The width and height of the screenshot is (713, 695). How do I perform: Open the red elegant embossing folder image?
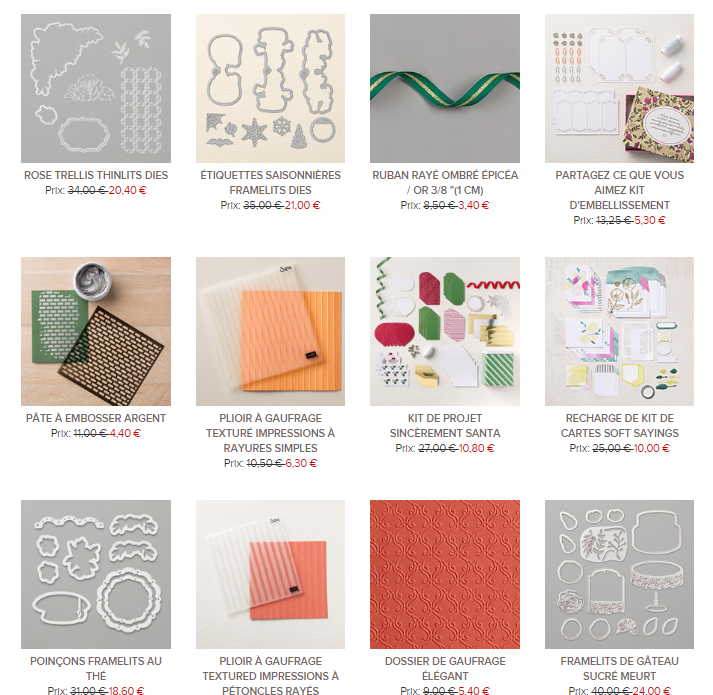click(445, 574)
